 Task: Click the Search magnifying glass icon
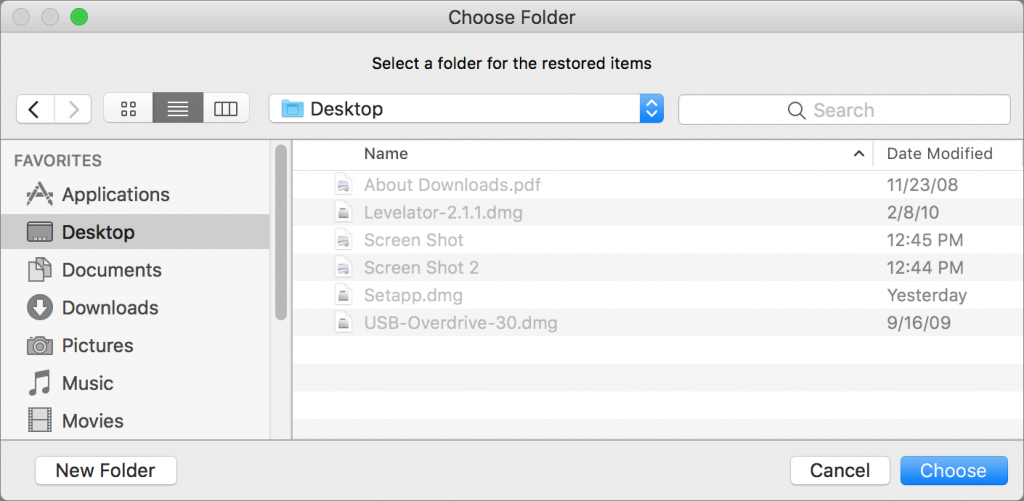click(796, 110)
